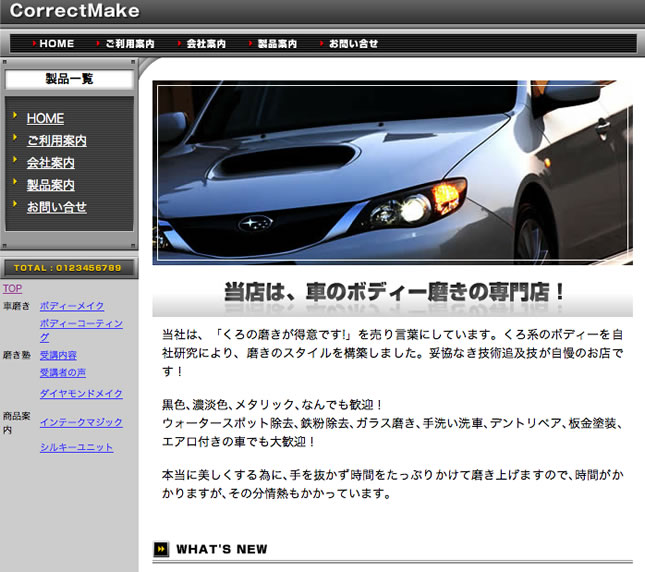
Task: Choose お問い合せ in the top navigation bar
Action: coord(353,44)
